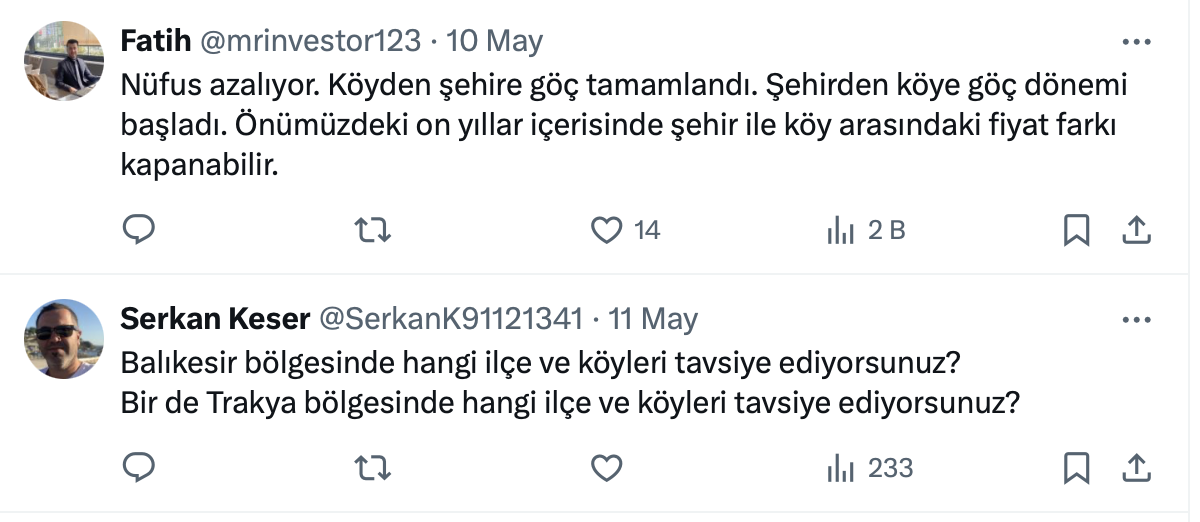Viewport: 1200px width, 522px height.
Task: Like Serkan Keser's reply
Action: 607,467
